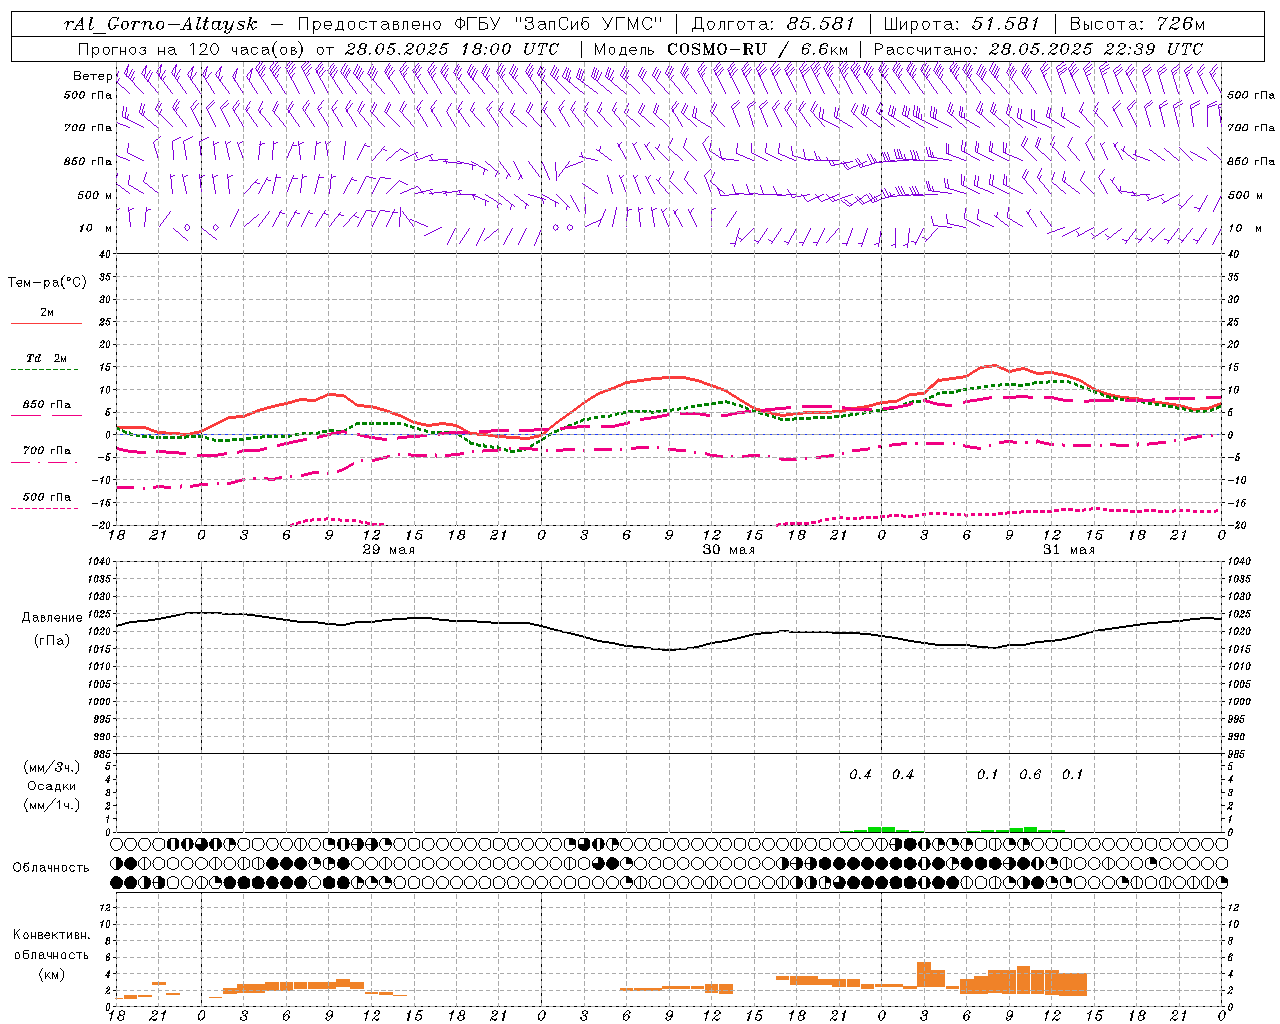Select the 'Широта: 51.581' latitude value

(962, 24)
